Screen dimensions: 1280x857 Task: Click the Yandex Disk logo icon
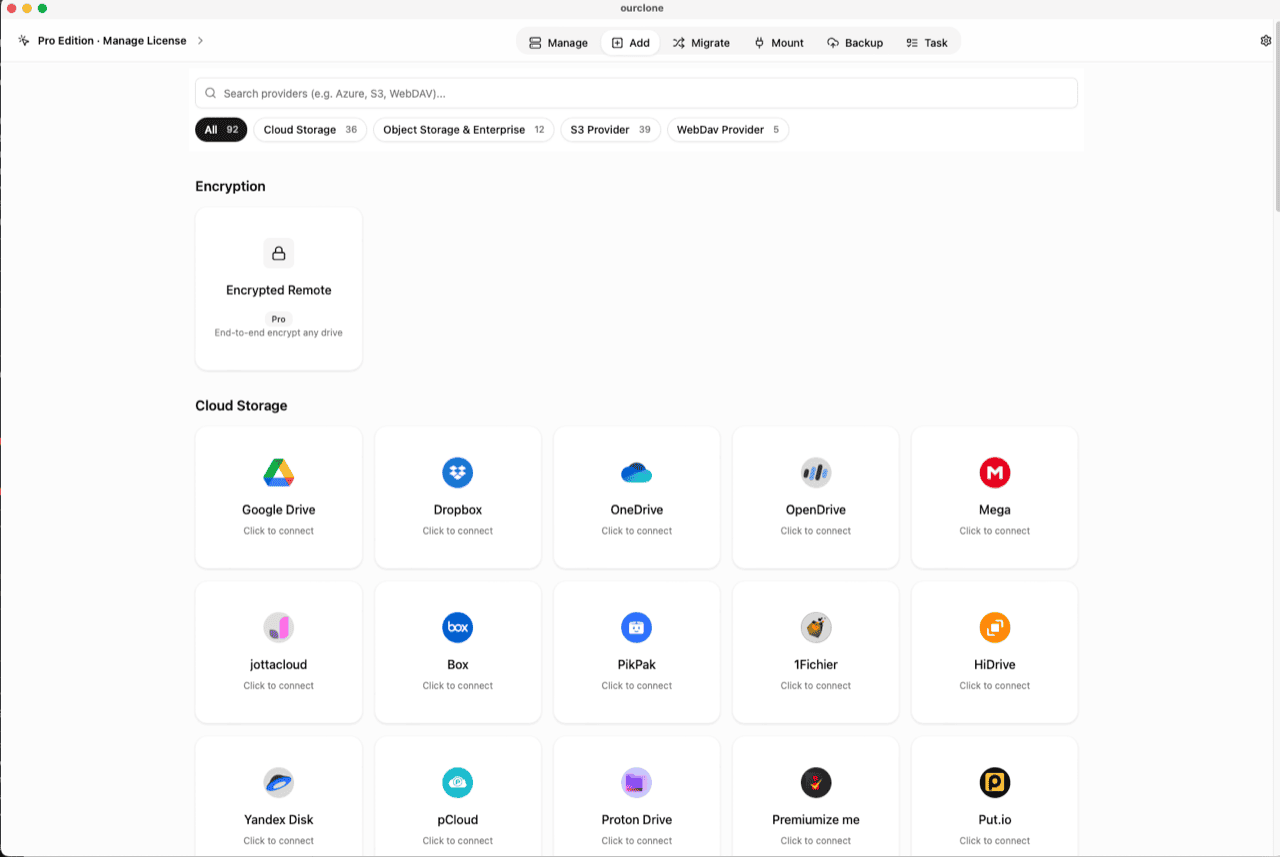coord(278,782)
